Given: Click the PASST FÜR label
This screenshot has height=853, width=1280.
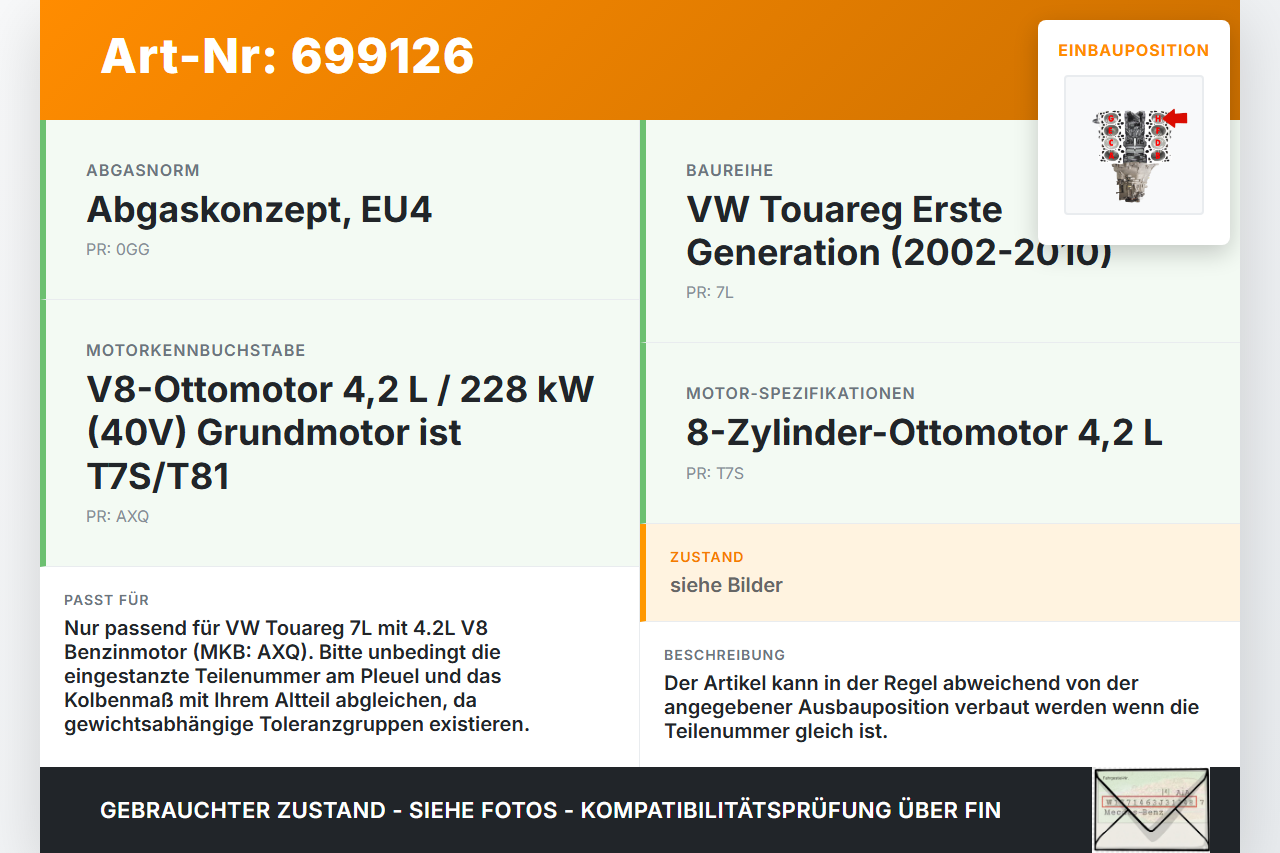Looking at the screenshot, I should point(107,600).
